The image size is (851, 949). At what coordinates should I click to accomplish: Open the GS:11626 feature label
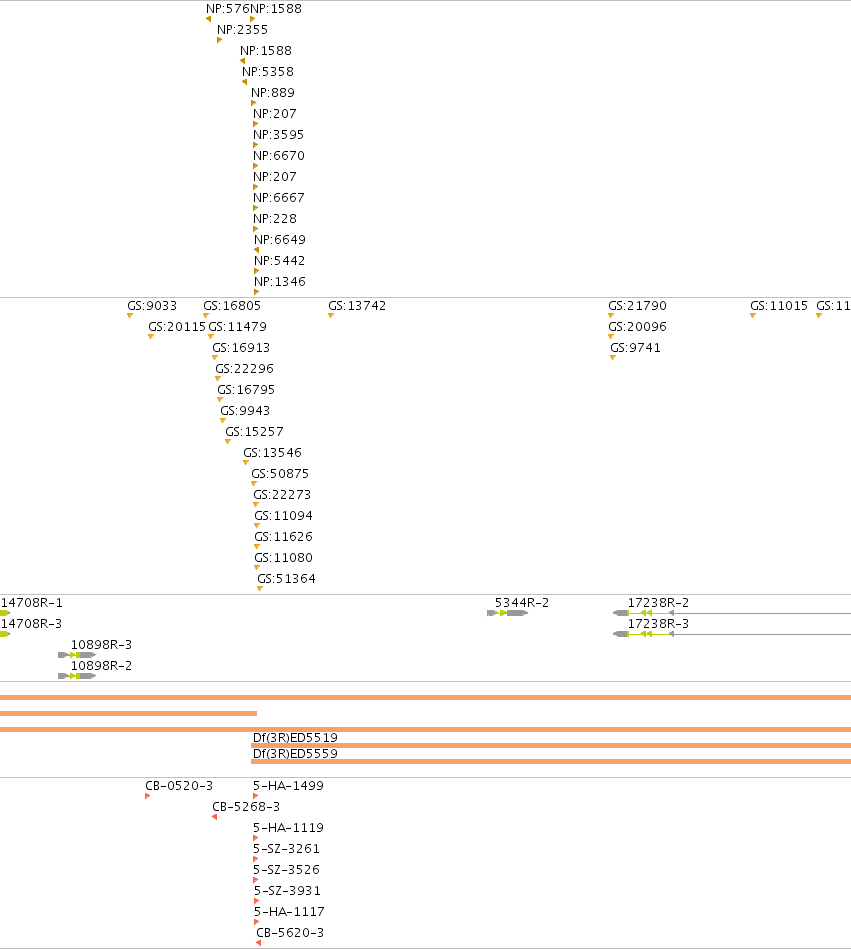[x=283, y=536]
